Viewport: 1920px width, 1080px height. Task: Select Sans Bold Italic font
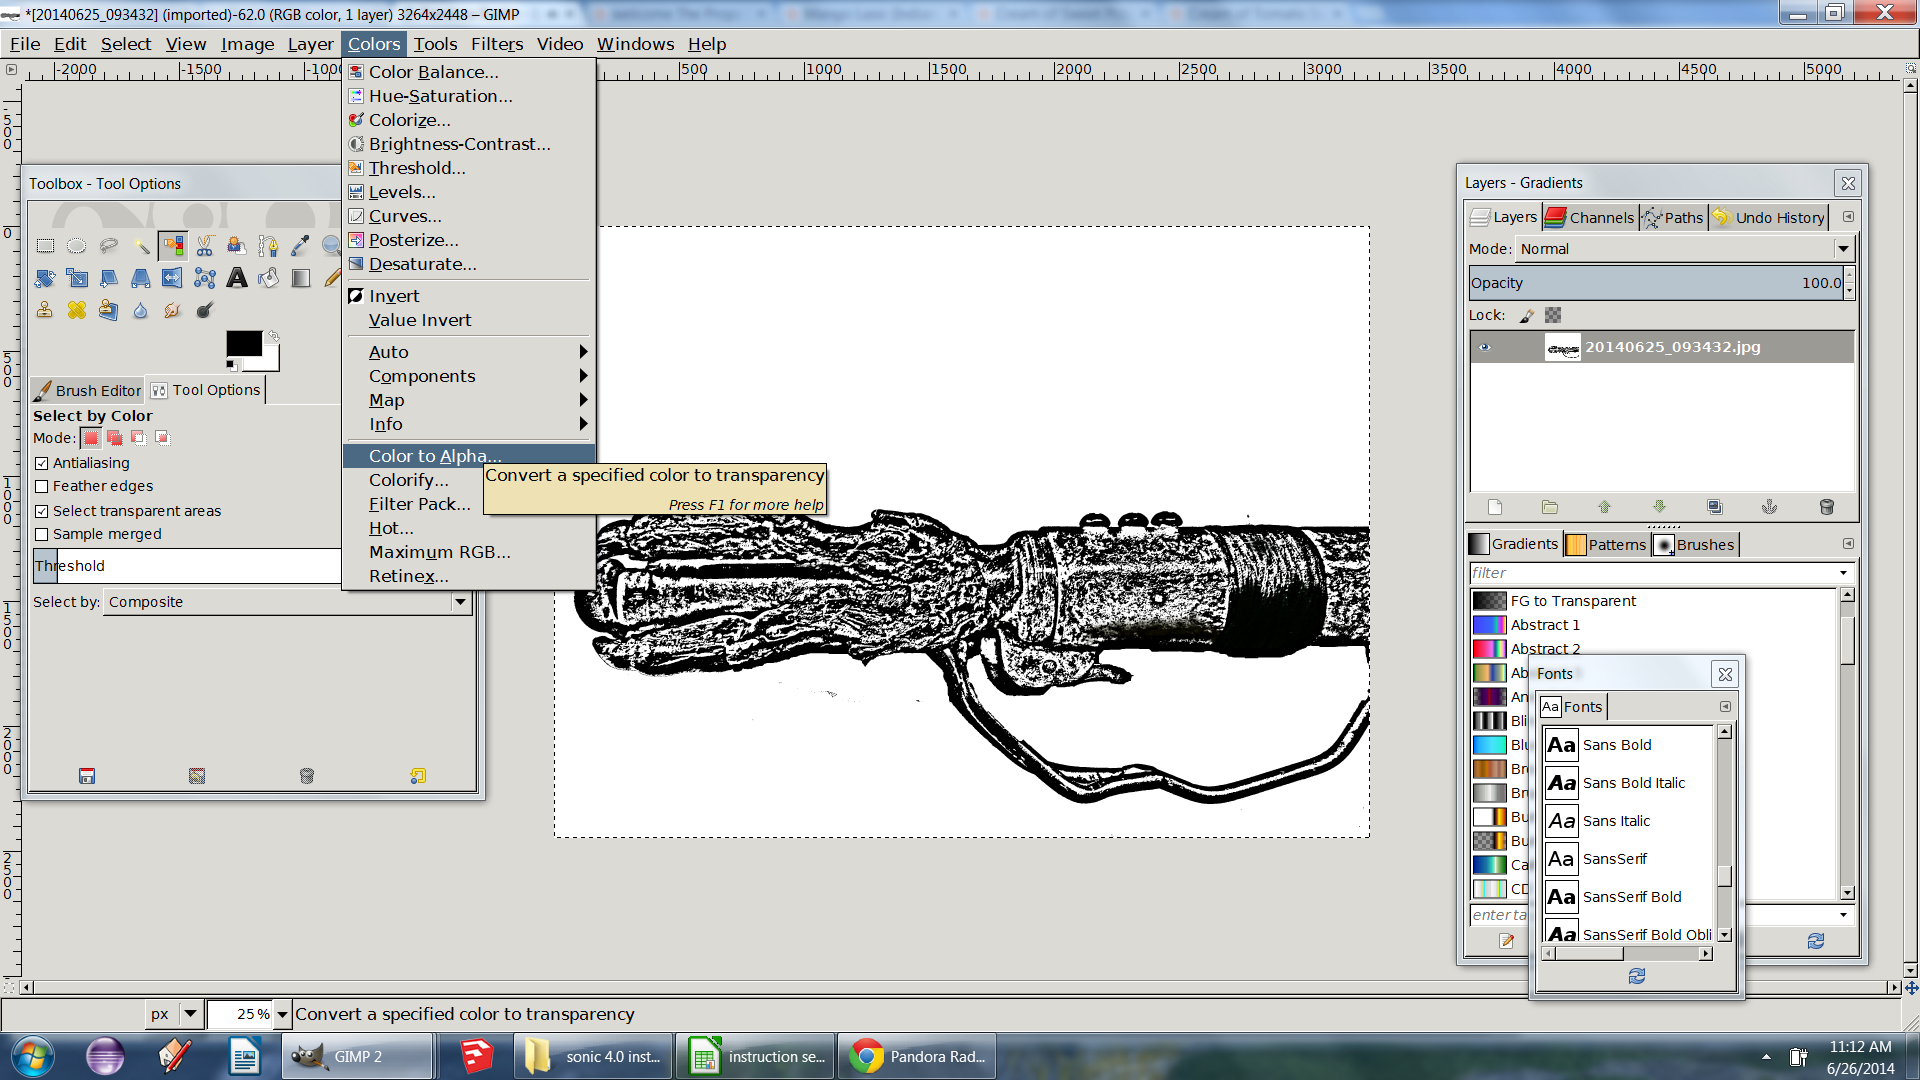[1633, 783]
